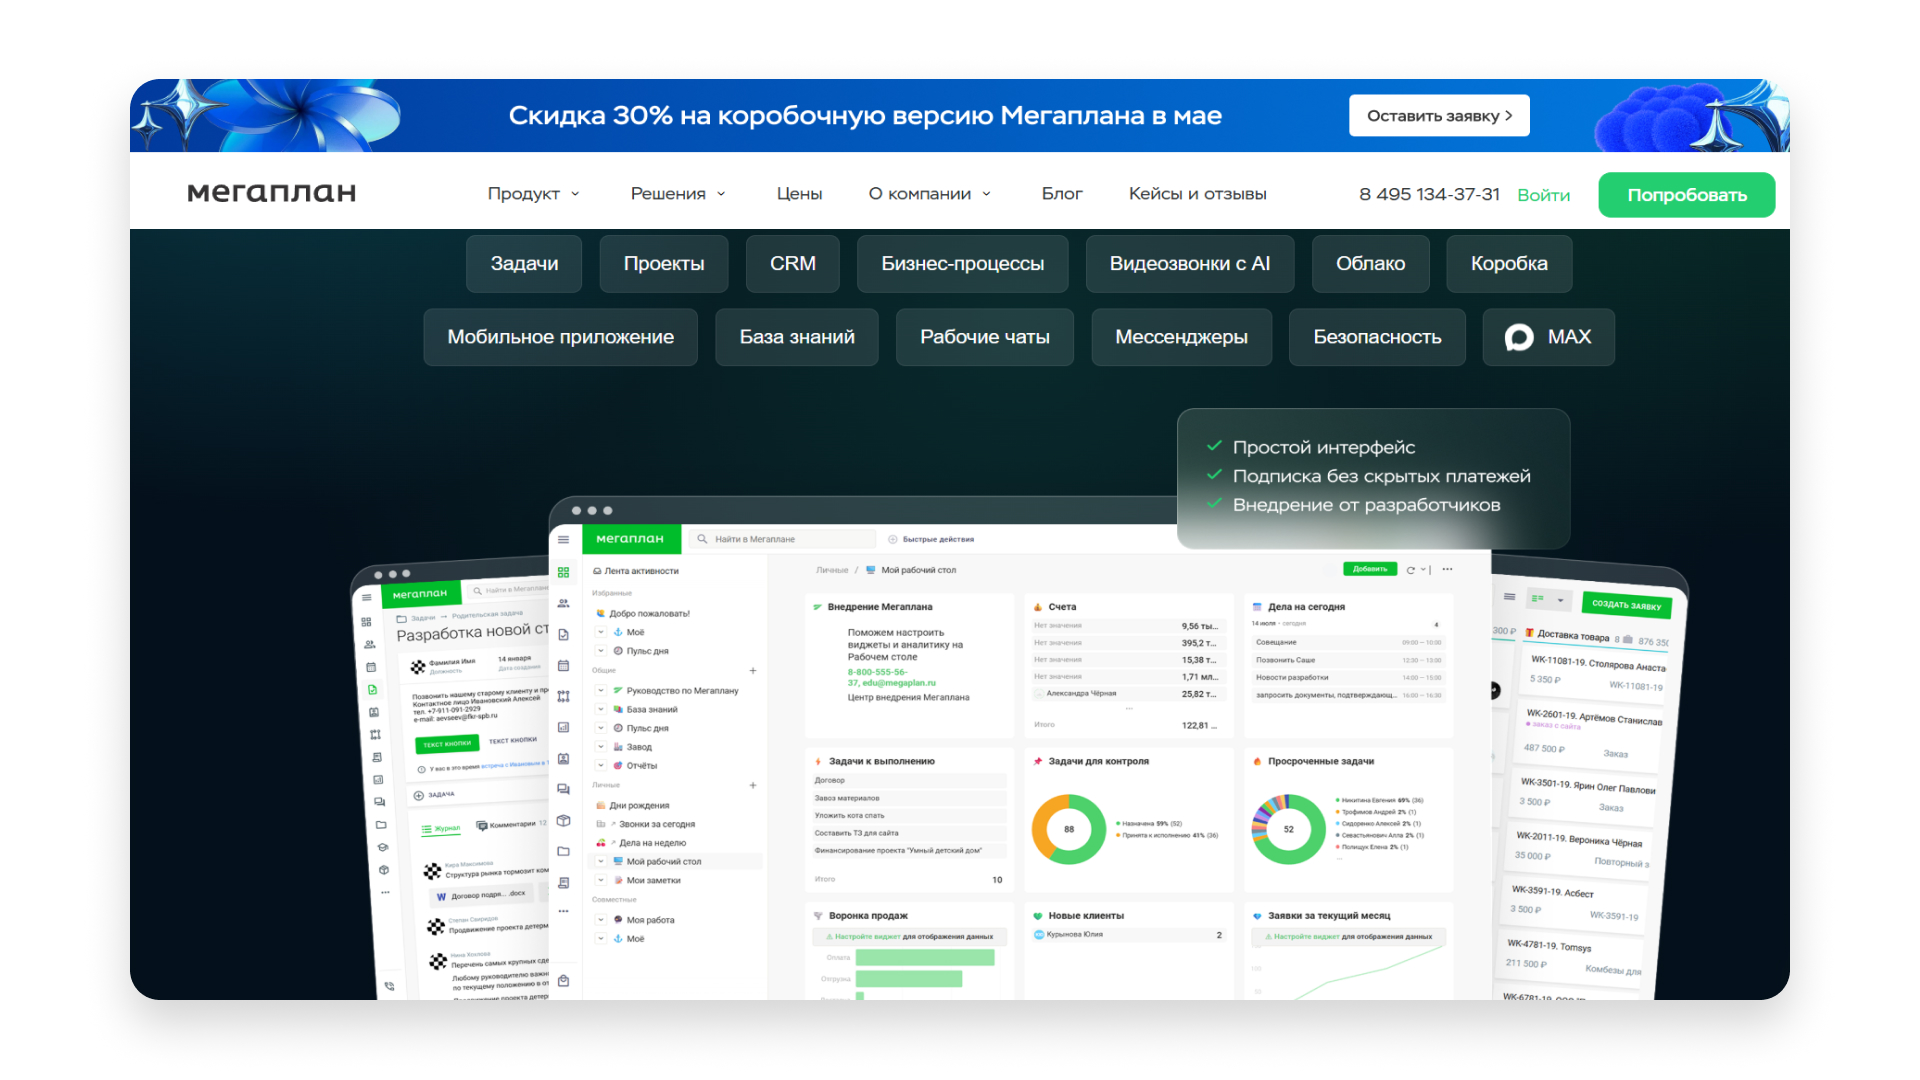Image resolution: width=1920 pixels, height=1080 pixels.
Task: Open the bag icon at the center sidebar bottom
Action: [x=563, y=981]
